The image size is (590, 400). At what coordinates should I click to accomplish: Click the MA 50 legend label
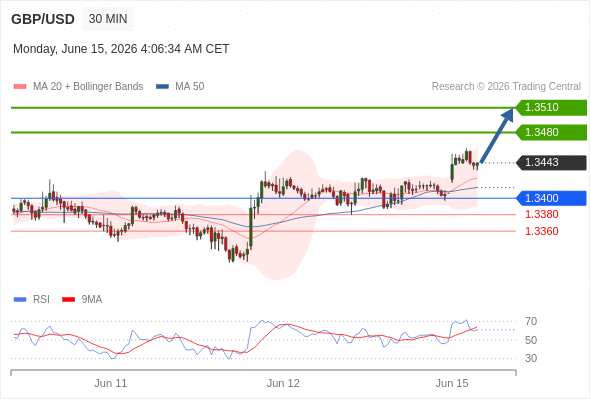pos(190,87)
